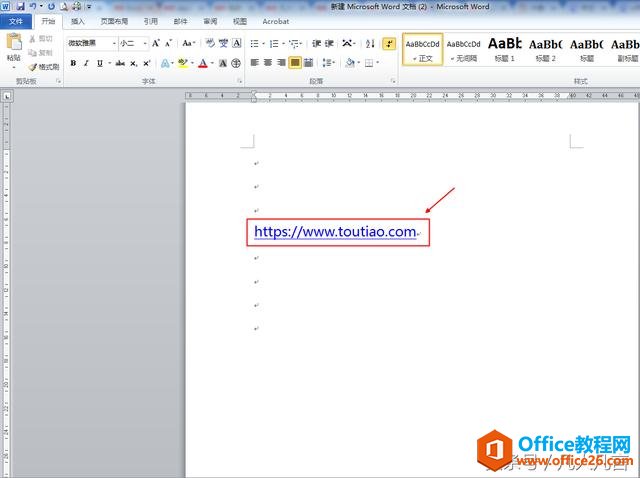
Task: Open the 微软雅黑 font name dropdown
Action: coord(114,43)
